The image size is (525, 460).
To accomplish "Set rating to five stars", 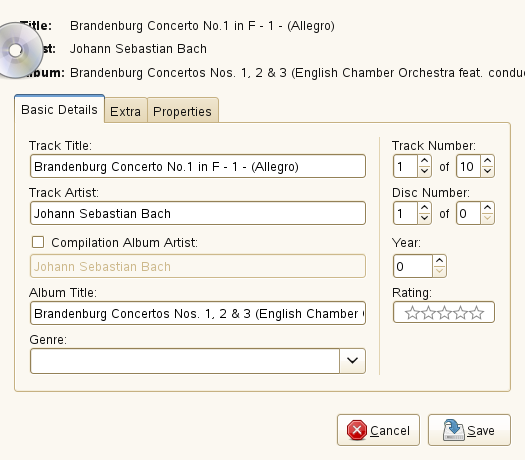I will click(476, 313).
